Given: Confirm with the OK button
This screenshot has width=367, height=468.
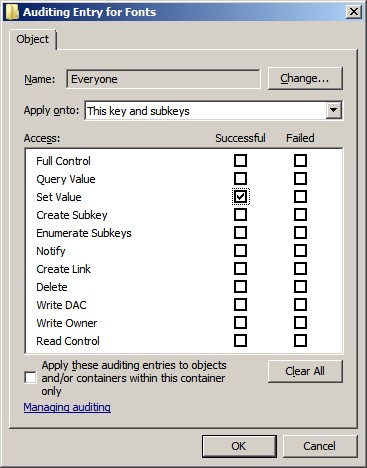Looking at the screenshot, I should 239,446.
